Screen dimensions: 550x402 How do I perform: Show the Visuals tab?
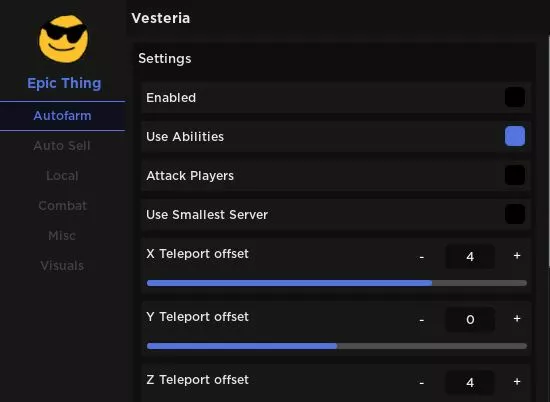62,266
